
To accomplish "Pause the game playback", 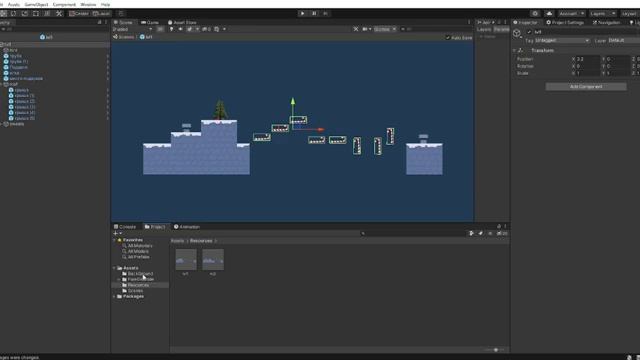I will pos(314,13).
